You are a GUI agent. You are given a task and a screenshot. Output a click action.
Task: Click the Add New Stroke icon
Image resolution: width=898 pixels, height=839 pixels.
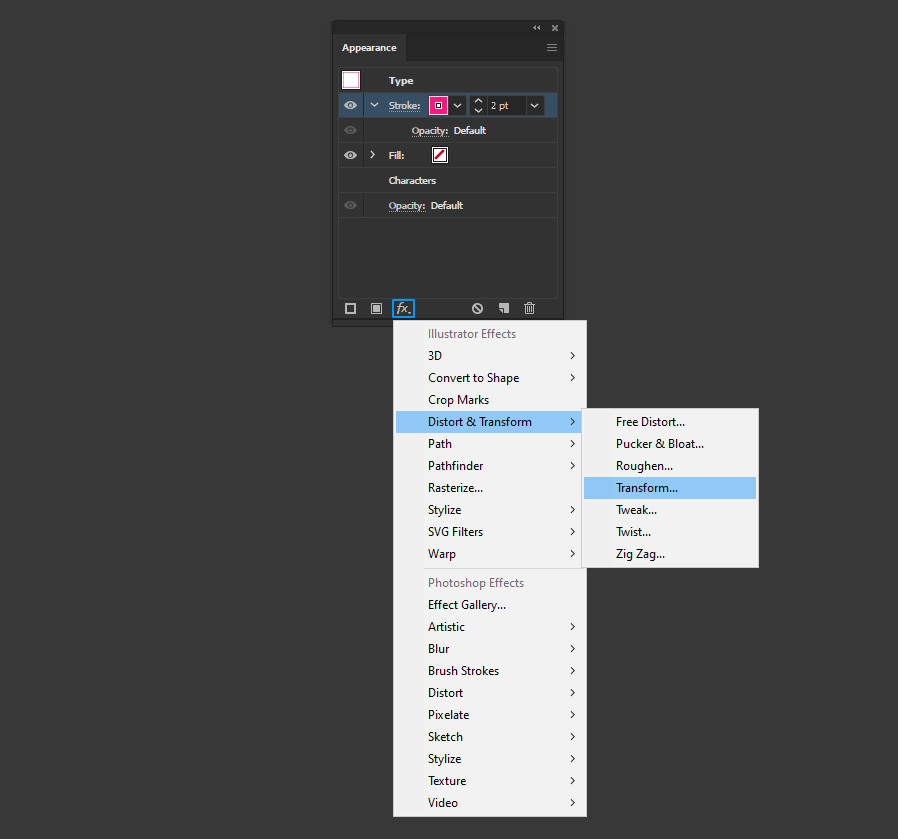(350, 309)
